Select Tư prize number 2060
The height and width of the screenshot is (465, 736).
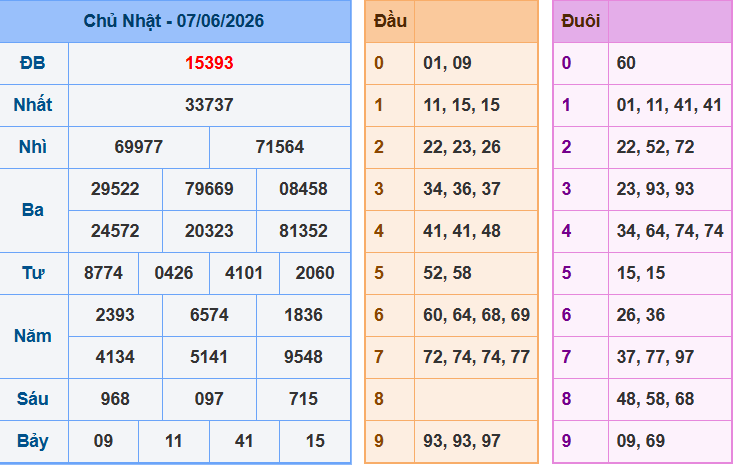315,273
